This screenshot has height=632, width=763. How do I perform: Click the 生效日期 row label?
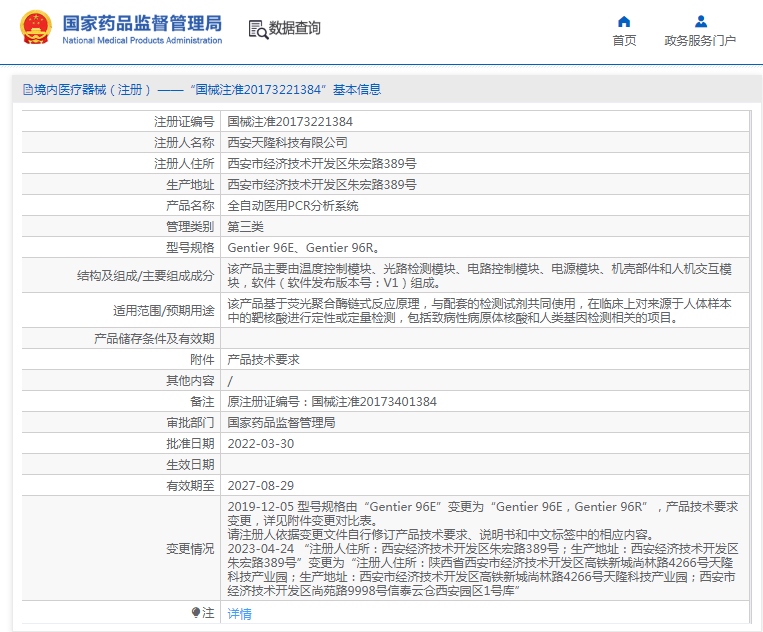(190, 465)
